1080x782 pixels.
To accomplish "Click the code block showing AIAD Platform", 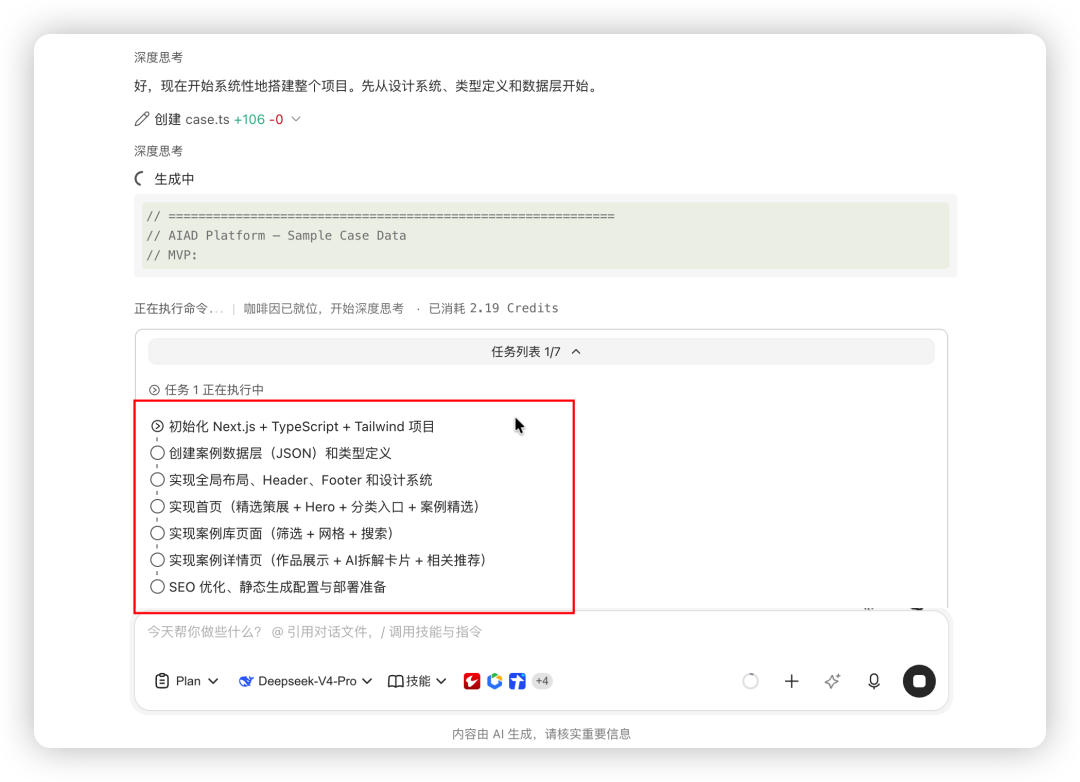I will (x=546, y=236).
